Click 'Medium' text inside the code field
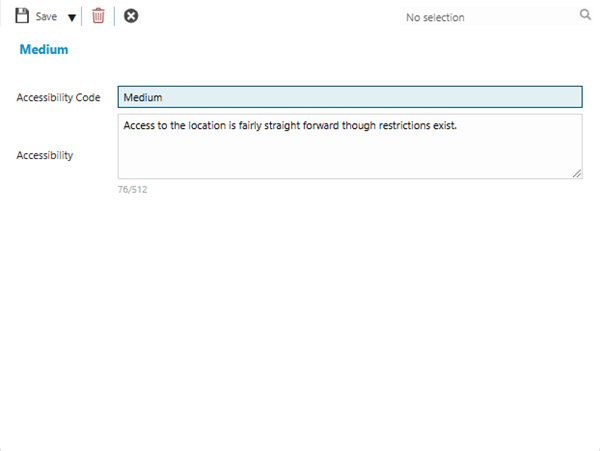The image size is (600, 451). click(142, 97)
